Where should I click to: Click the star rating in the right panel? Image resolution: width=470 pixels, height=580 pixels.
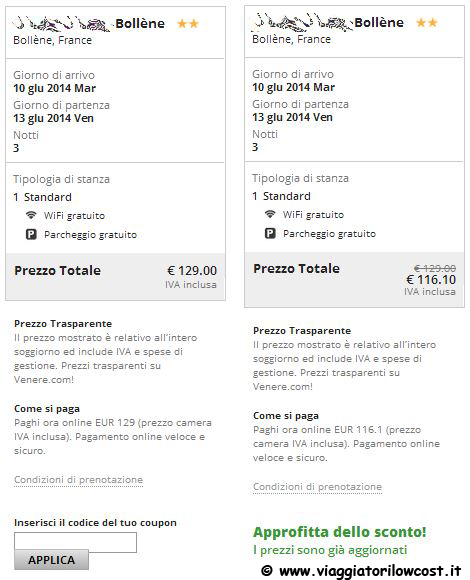(x=427, y=23)
